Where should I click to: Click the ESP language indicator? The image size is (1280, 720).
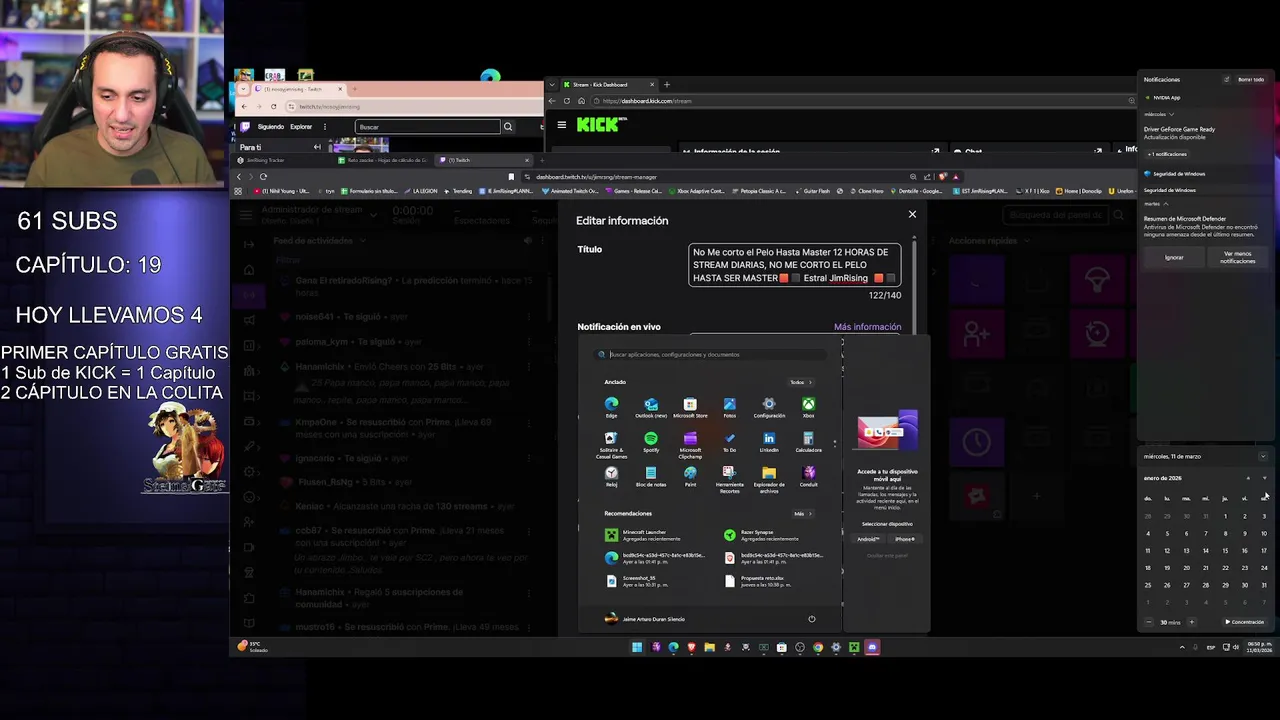pos(1211,647)
